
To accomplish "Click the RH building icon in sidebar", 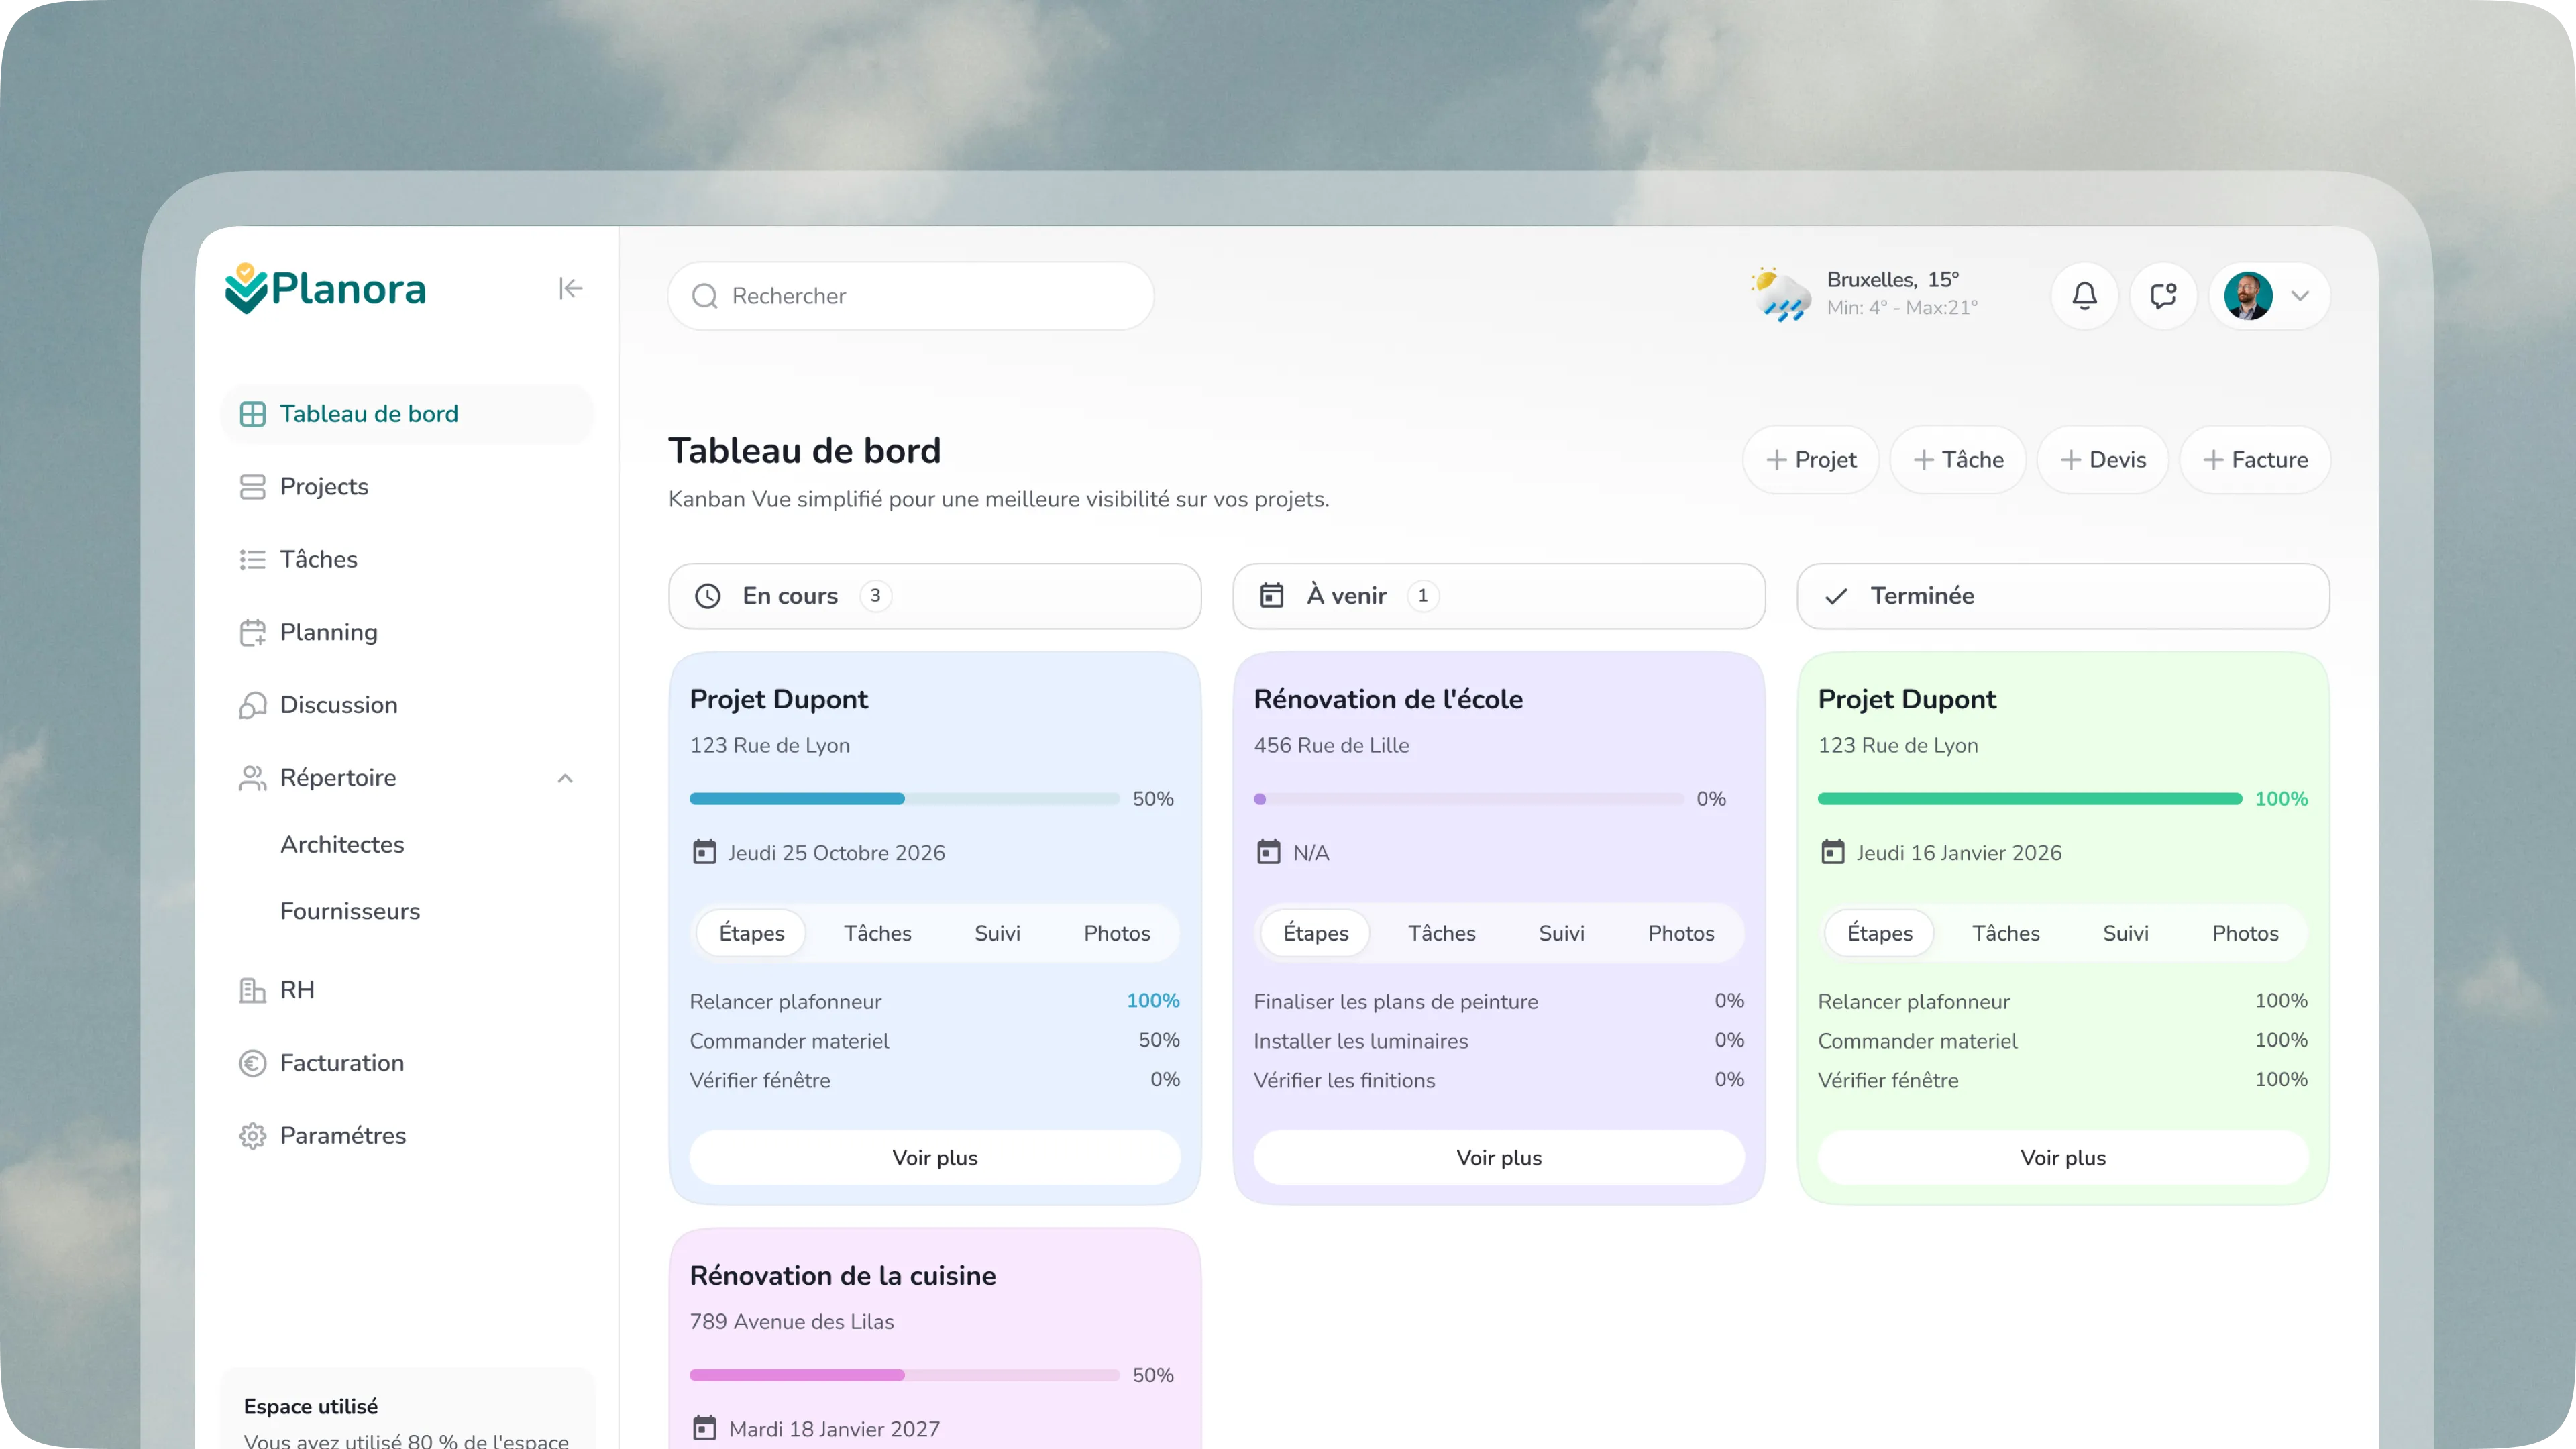I will tap(252, 990).
